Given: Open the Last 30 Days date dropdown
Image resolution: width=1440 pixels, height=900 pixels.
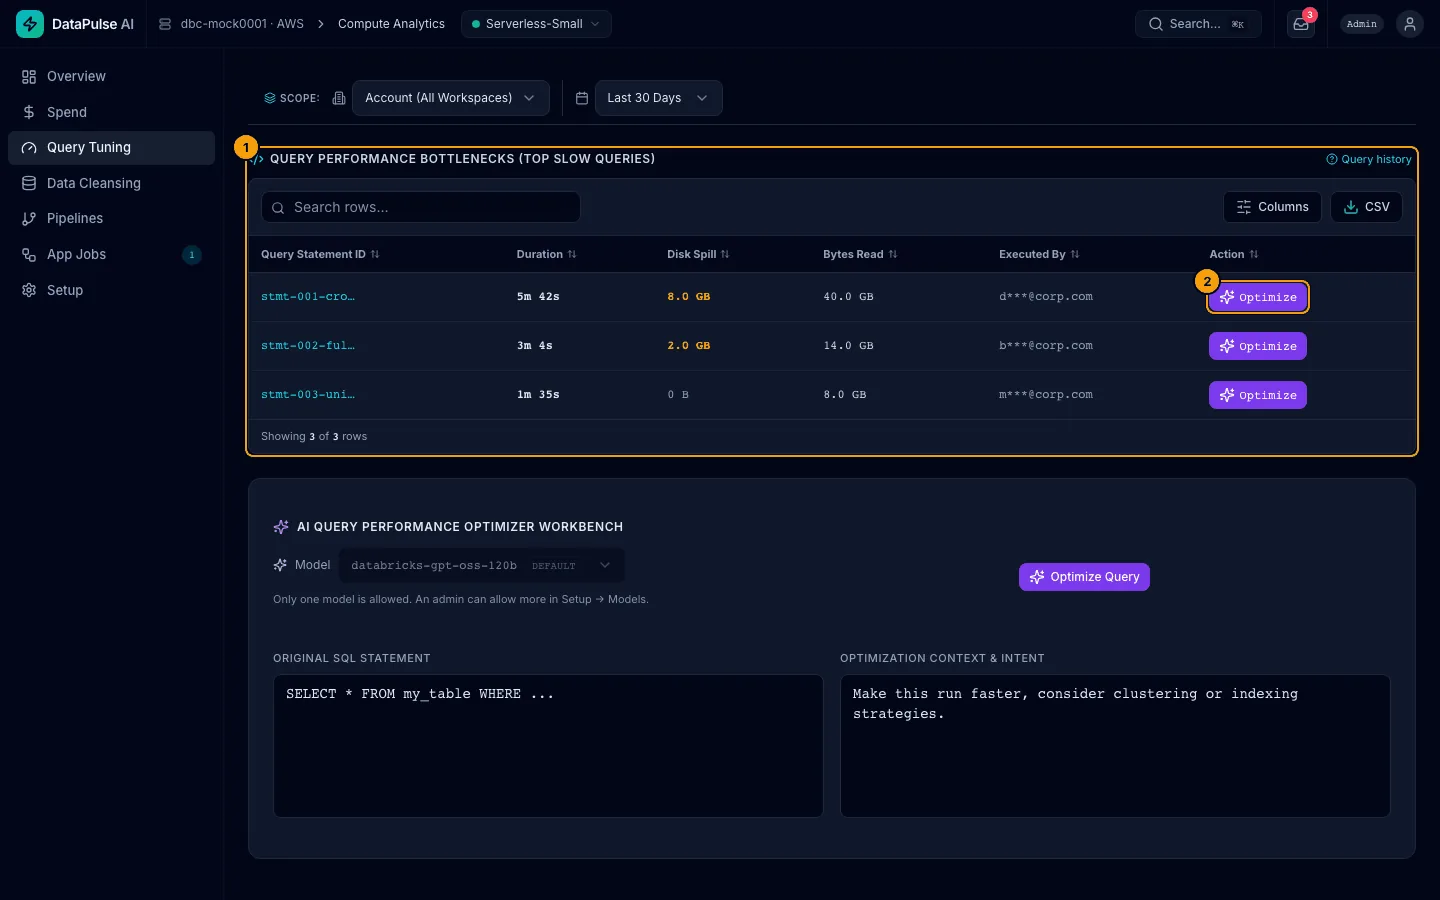Looking at the screenshot, I should 658,98.
